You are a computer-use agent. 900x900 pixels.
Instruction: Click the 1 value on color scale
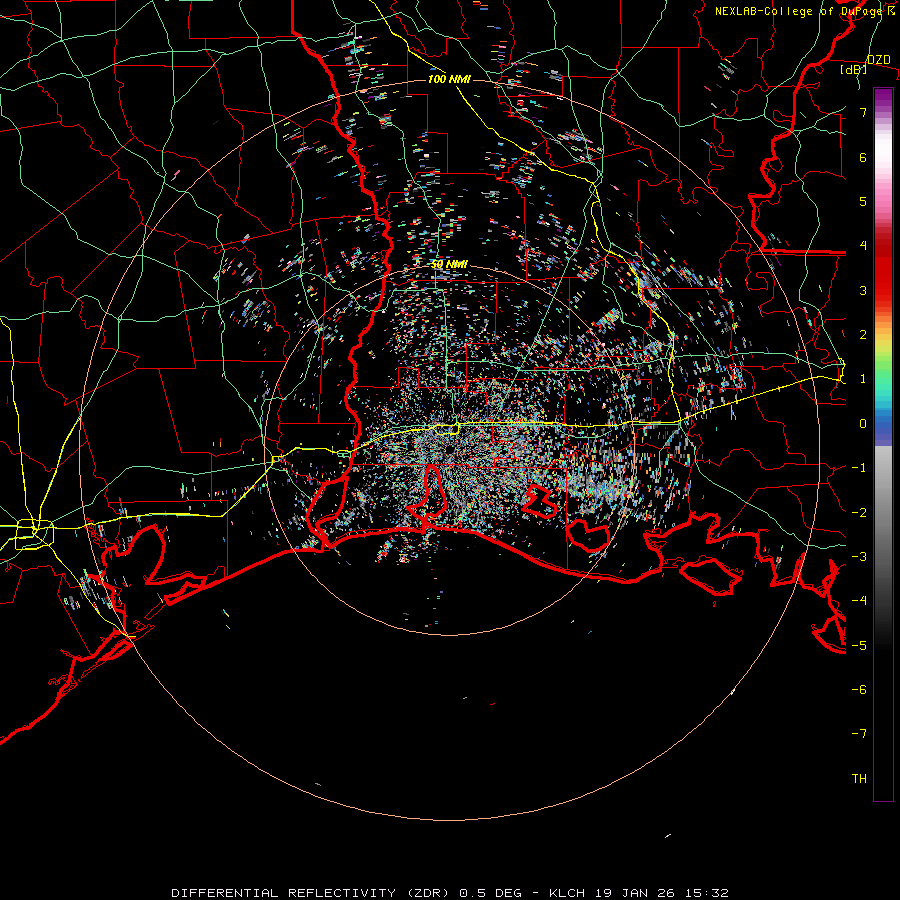click(863, 379)
